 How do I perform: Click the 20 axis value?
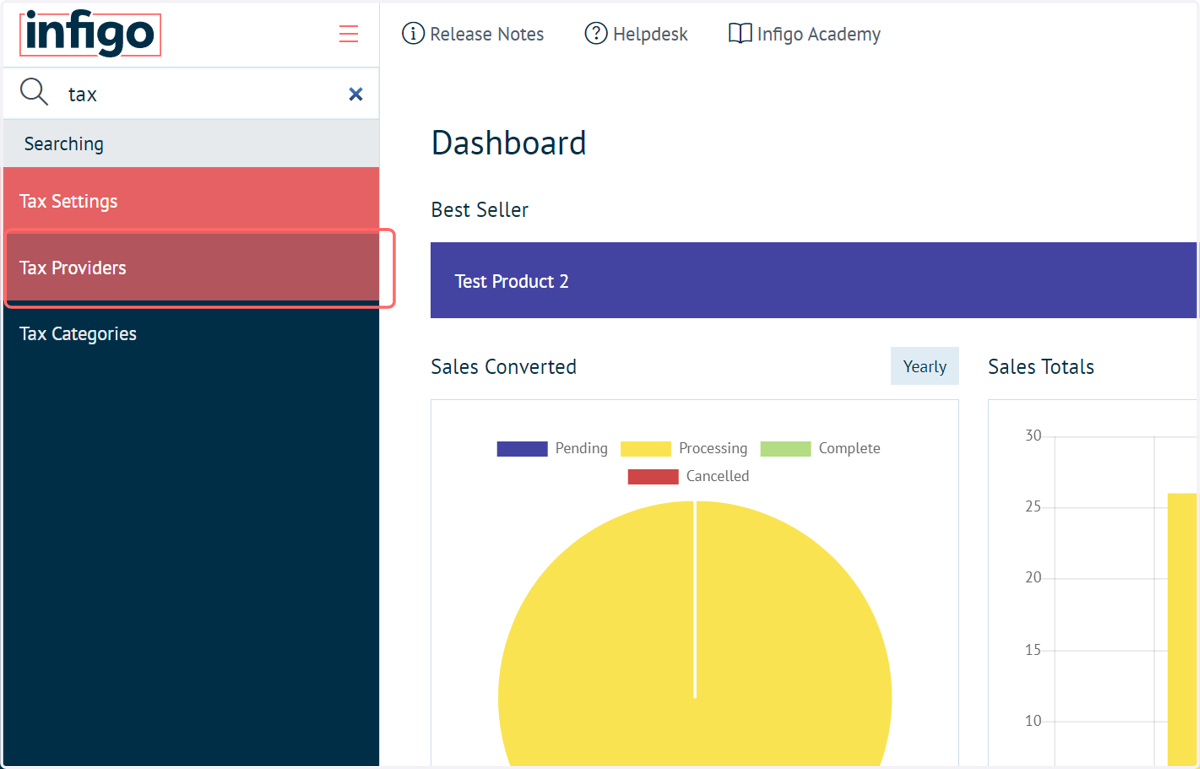1033,578
